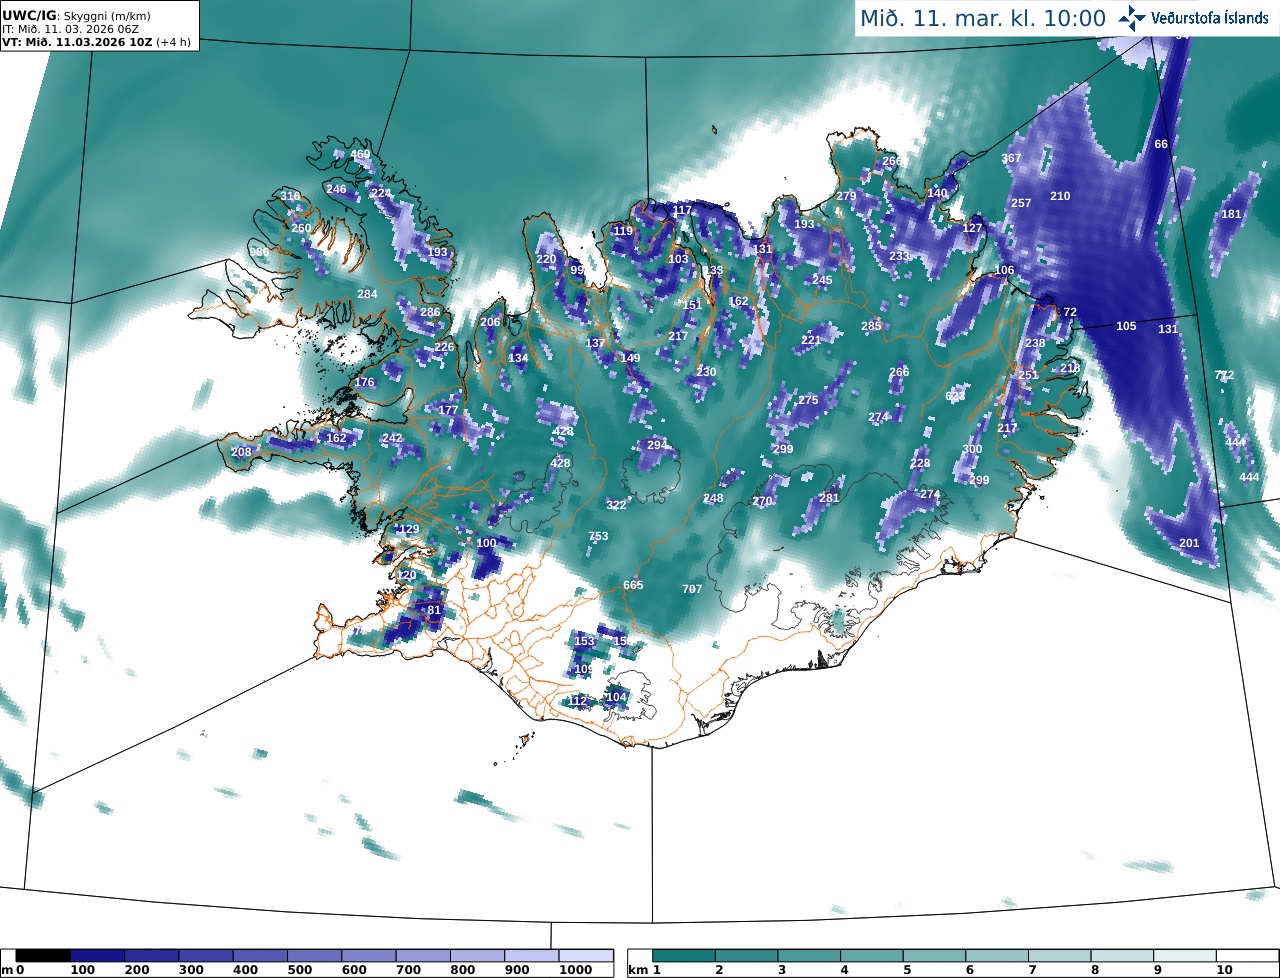
Task: Click the visibility value 119
Action: click(x=623, y=231)
